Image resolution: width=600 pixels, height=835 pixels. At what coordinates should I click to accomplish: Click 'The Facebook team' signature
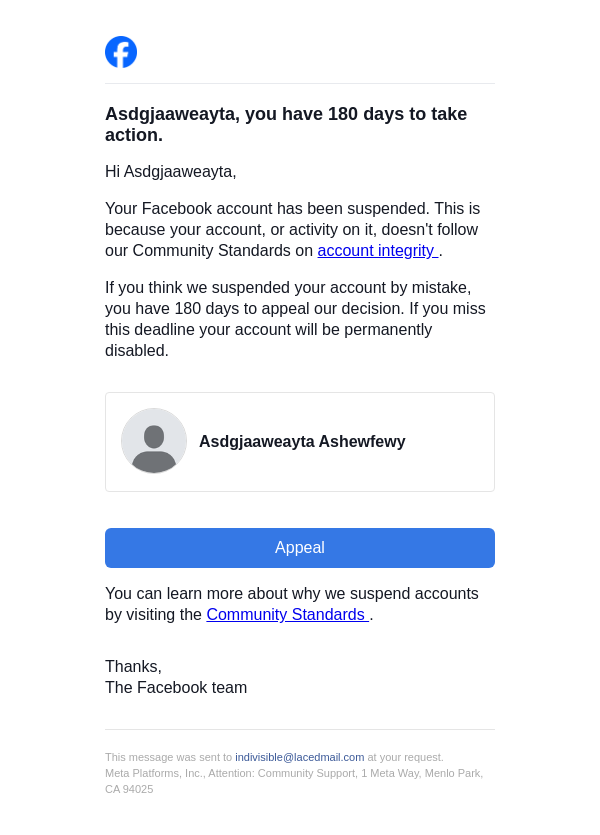click(176, 688)
